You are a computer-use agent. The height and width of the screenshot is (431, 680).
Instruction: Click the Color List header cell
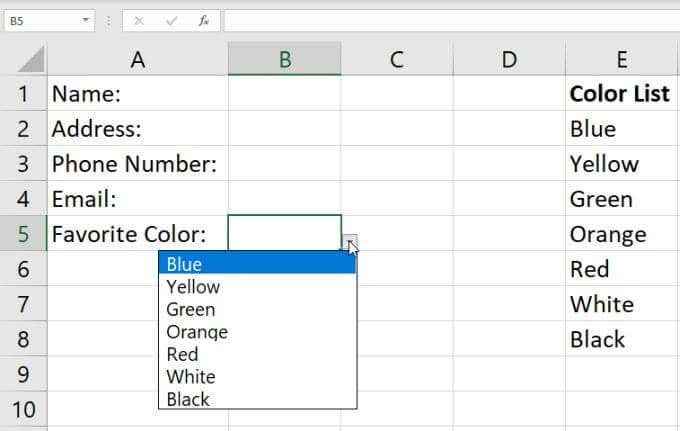point(621,94)
